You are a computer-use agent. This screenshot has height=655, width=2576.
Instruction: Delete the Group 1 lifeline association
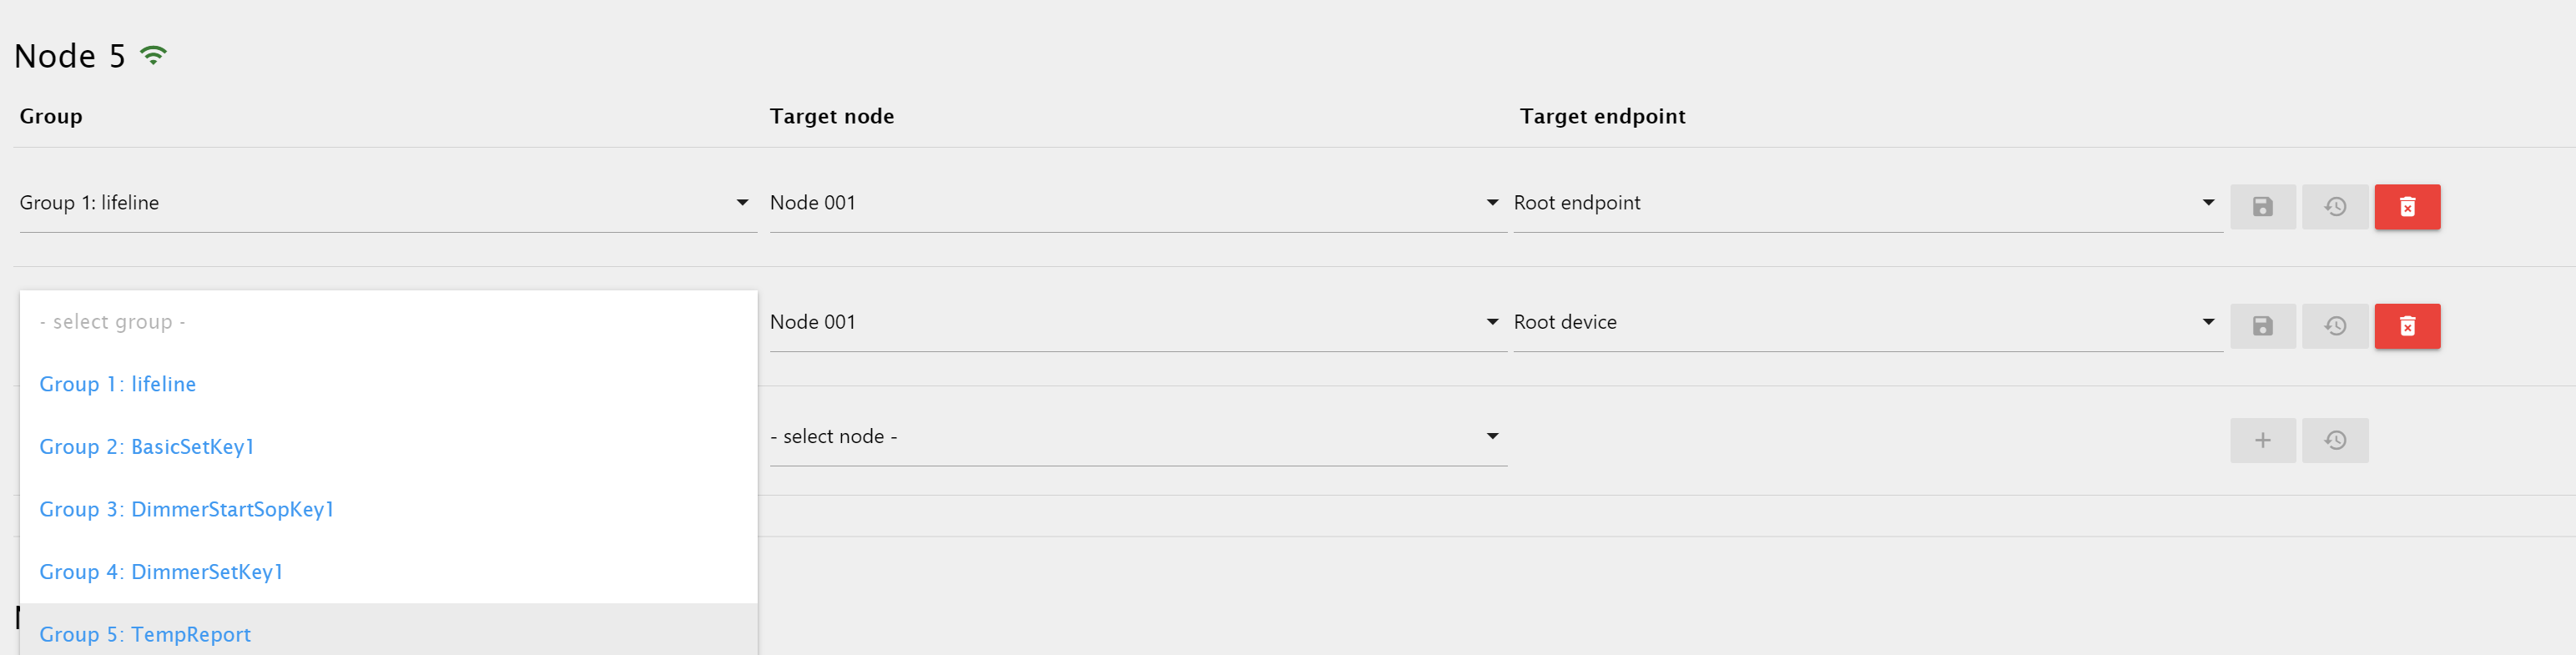pos(2407,207)
